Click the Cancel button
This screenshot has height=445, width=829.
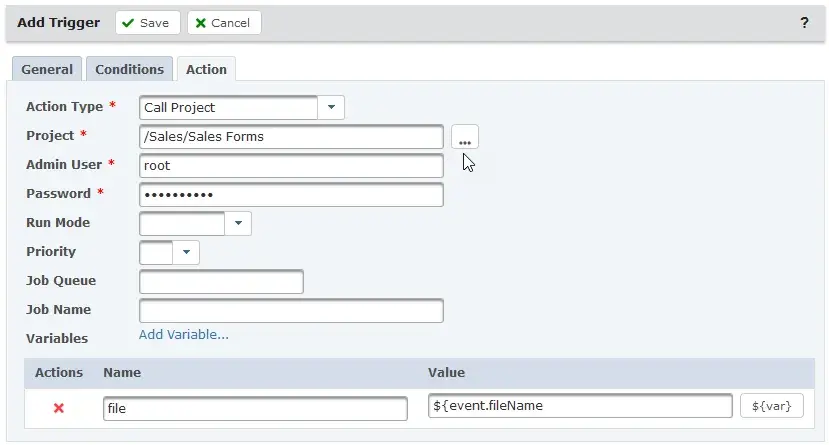224,23
